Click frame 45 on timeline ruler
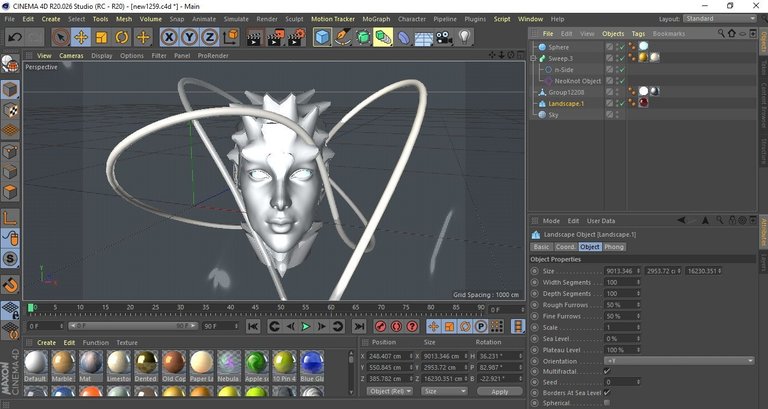The width and height of the screenshot is (768, 409). (255, 308)
